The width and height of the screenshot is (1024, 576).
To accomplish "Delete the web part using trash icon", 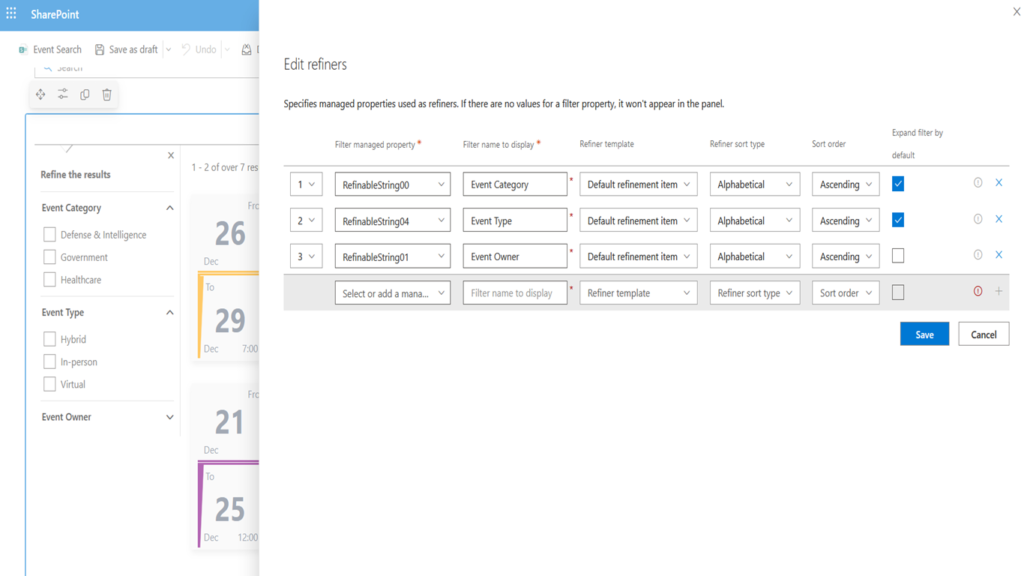I will (107, 95).
